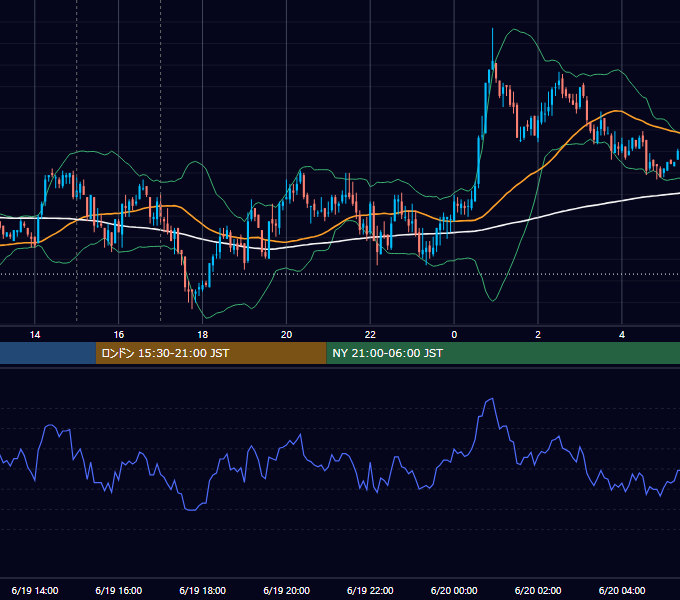Screen dimensions: 680x600
Task: Click the 6/19 22:00 date label
Action: (370, 590)
